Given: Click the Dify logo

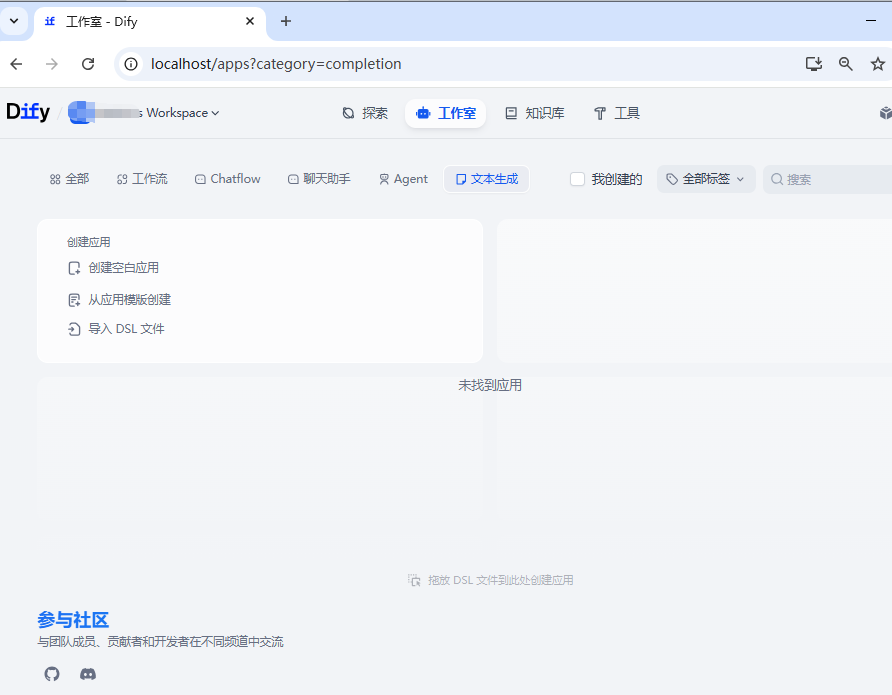Looking at the screenshot, I should click(x=28, y=112).
